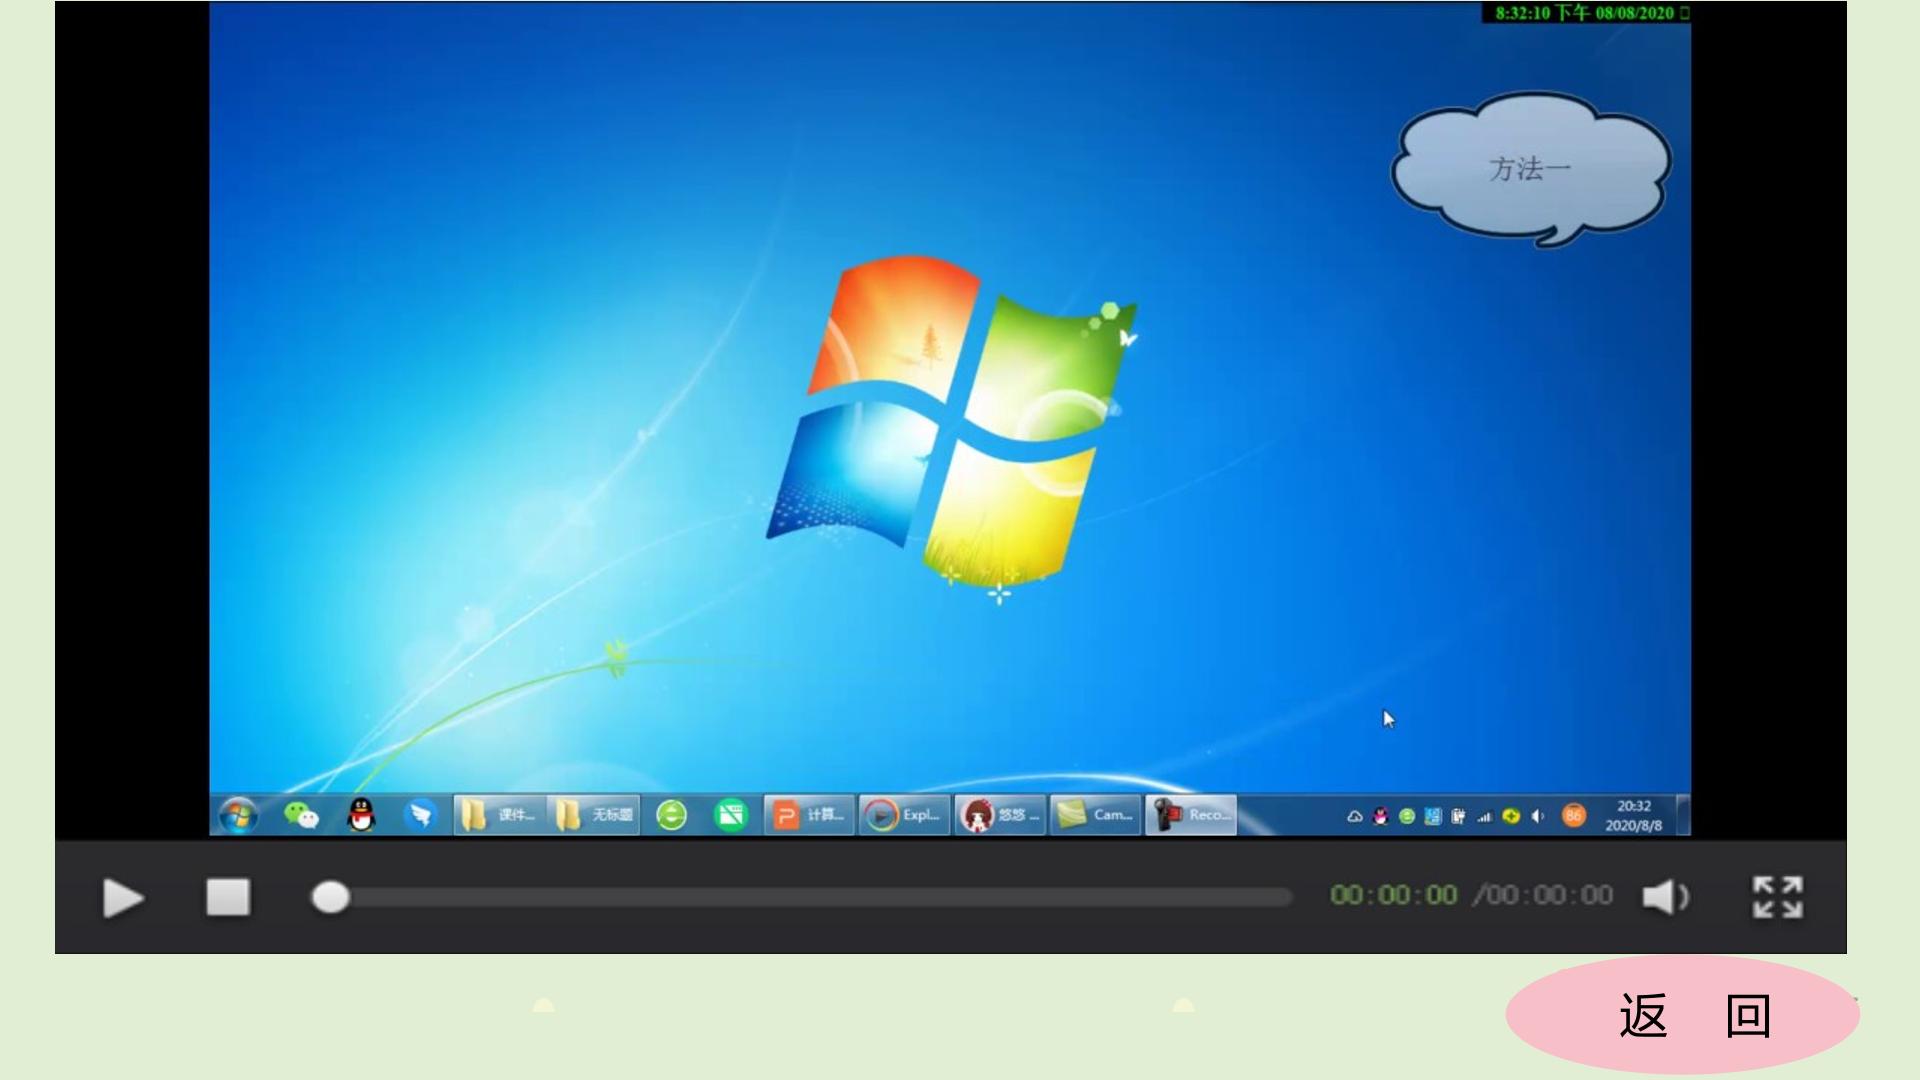Stop the video playback
Image resolution: width=1920 pixels, height=1080 pixels.
[x=228, y=897]
